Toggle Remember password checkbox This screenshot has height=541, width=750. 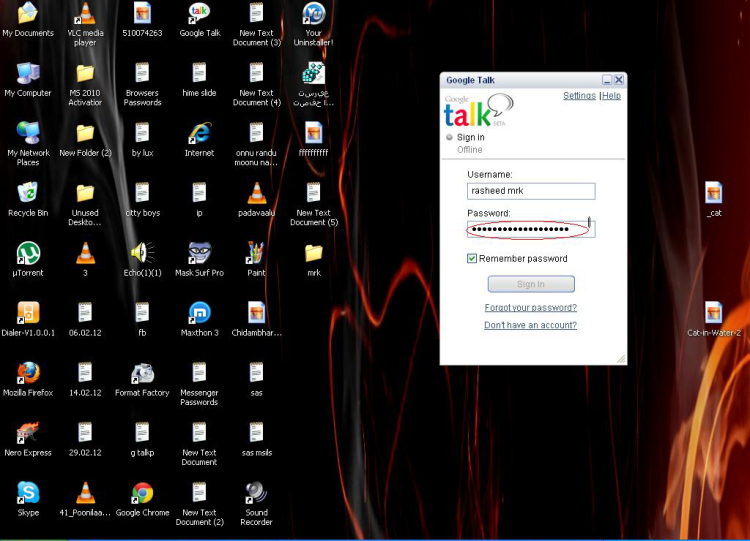pos(472,258)
